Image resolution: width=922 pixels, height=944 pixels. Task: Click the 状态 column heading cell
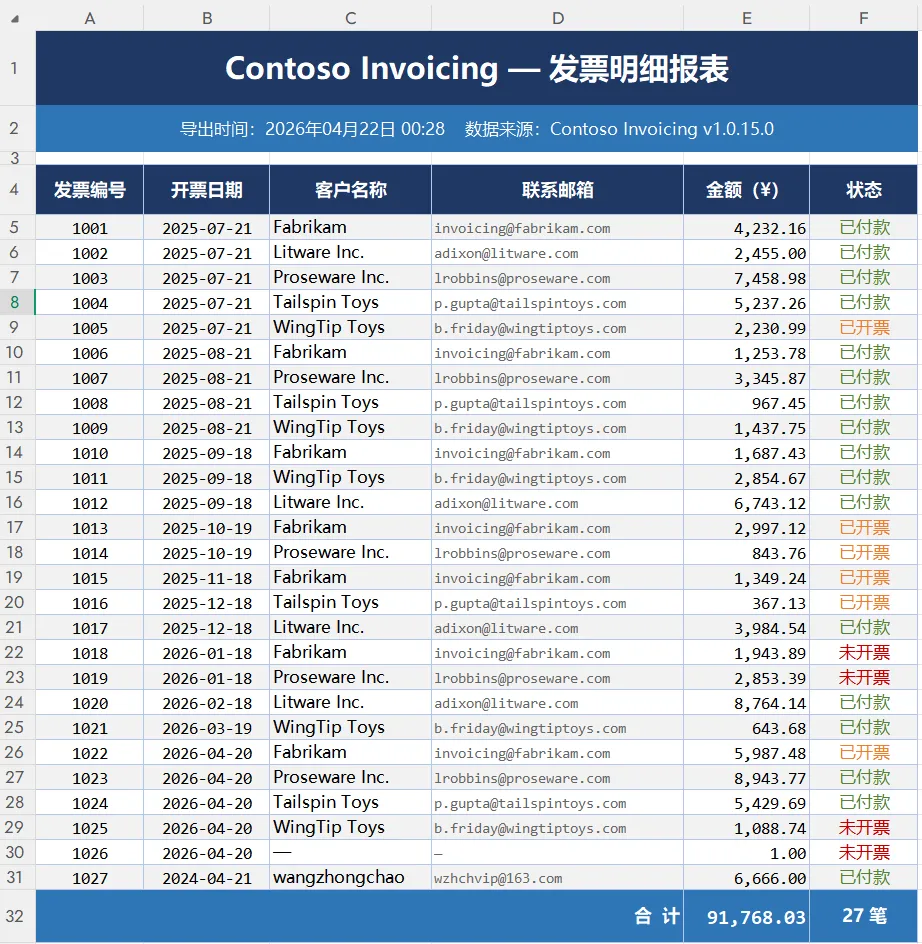tap(864, 190)
